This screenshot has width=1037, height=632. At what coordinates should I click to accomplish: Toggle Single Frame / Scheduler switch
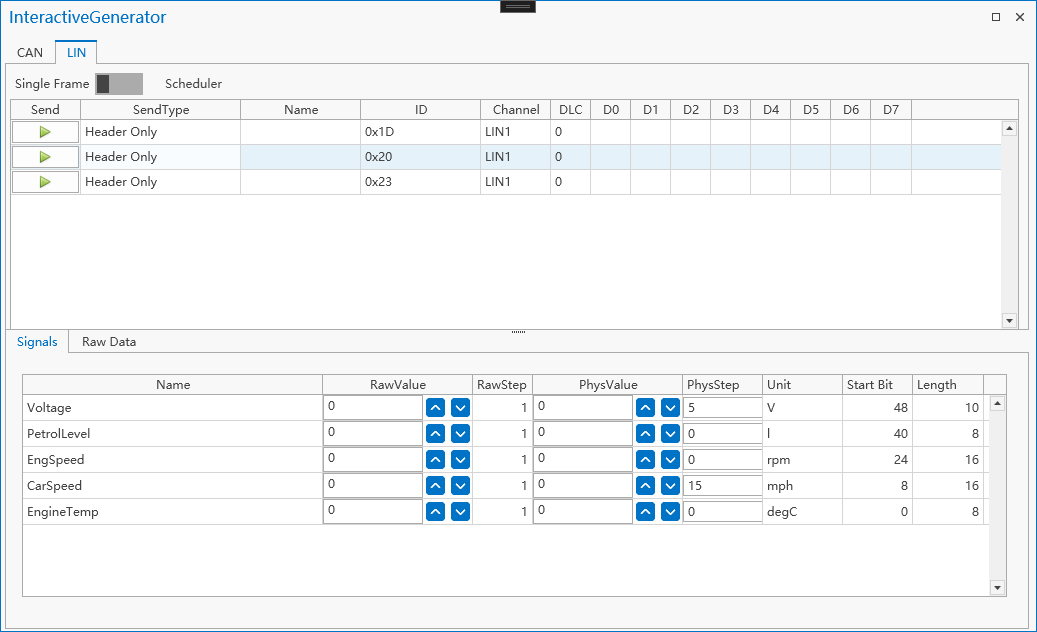pos(119,84)
